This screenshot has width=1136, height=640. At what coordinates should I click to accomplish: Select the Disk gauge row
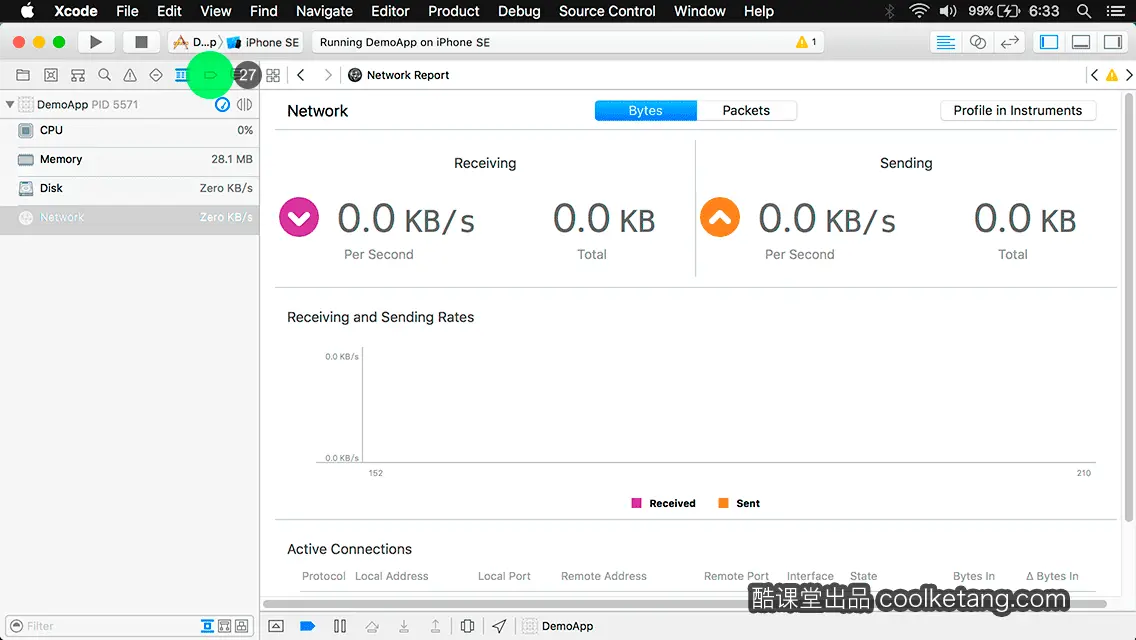pos(130,188)
